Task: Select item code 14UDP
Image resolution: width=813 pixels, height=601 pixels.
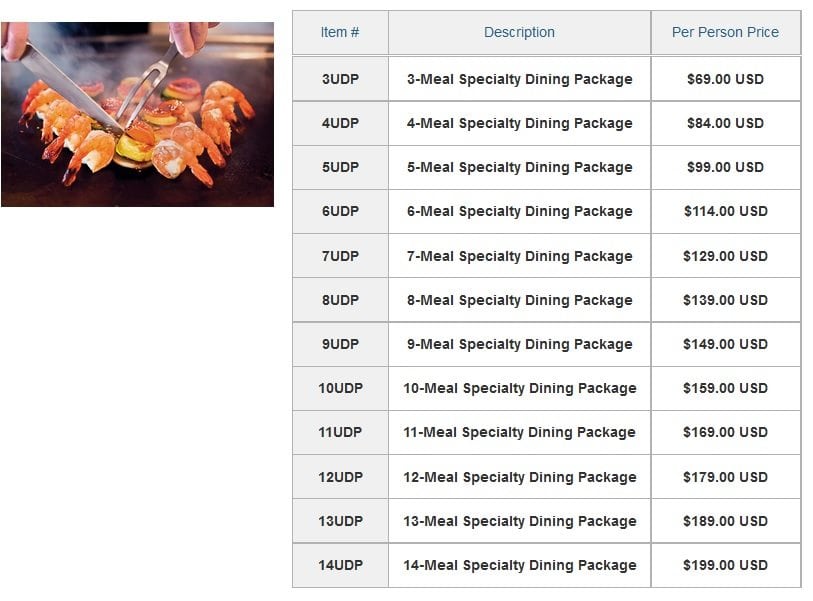Action: 340,565
